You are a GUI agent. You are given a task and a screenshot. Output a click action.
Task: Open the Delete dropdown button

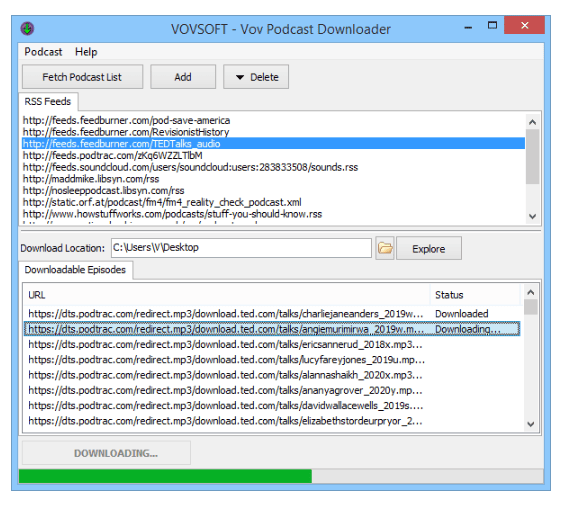pos(256,77)
